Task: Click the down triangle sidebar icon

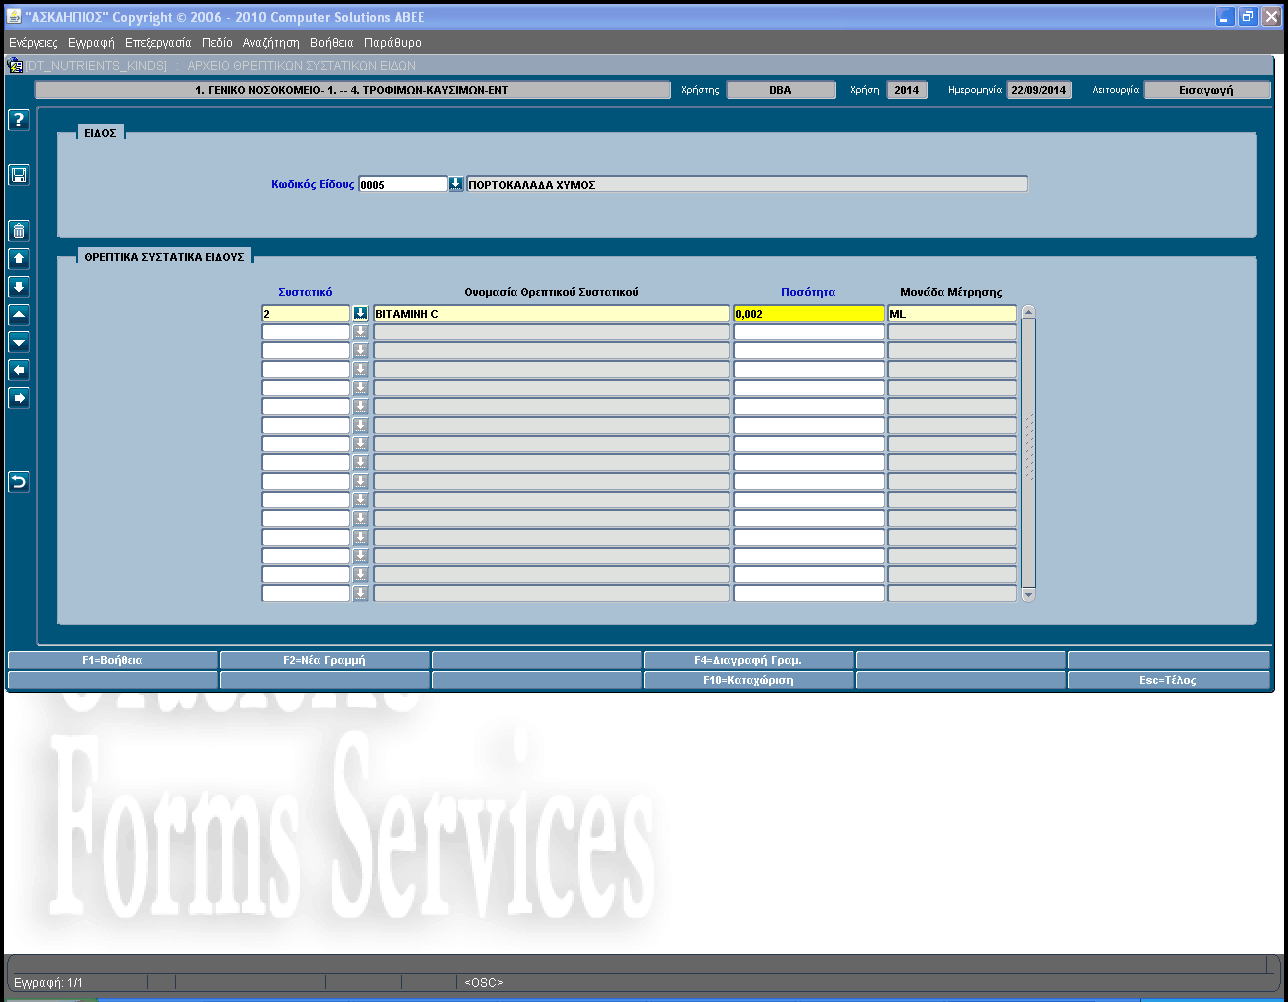Action: pyautogui.click(x=18, y=342)
